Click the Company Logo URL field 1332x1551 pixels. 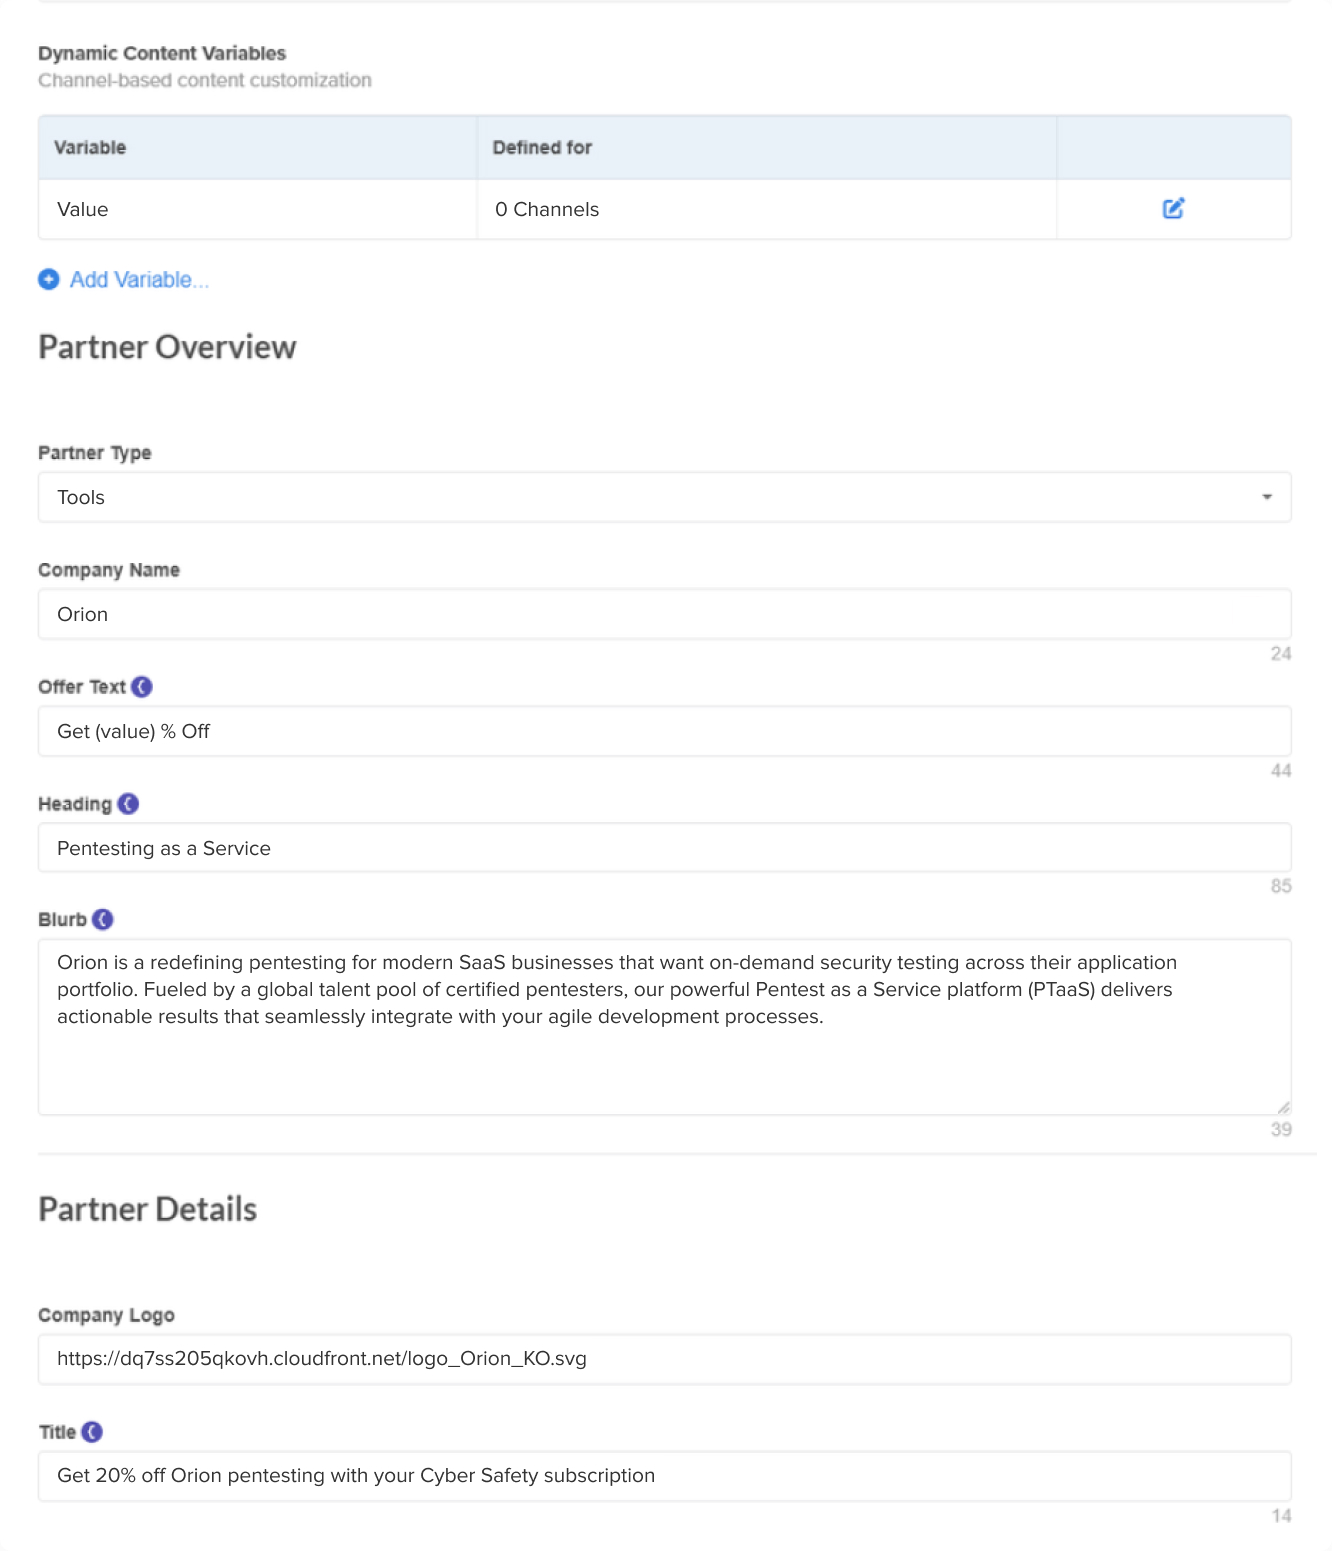tap(664, 1359)
